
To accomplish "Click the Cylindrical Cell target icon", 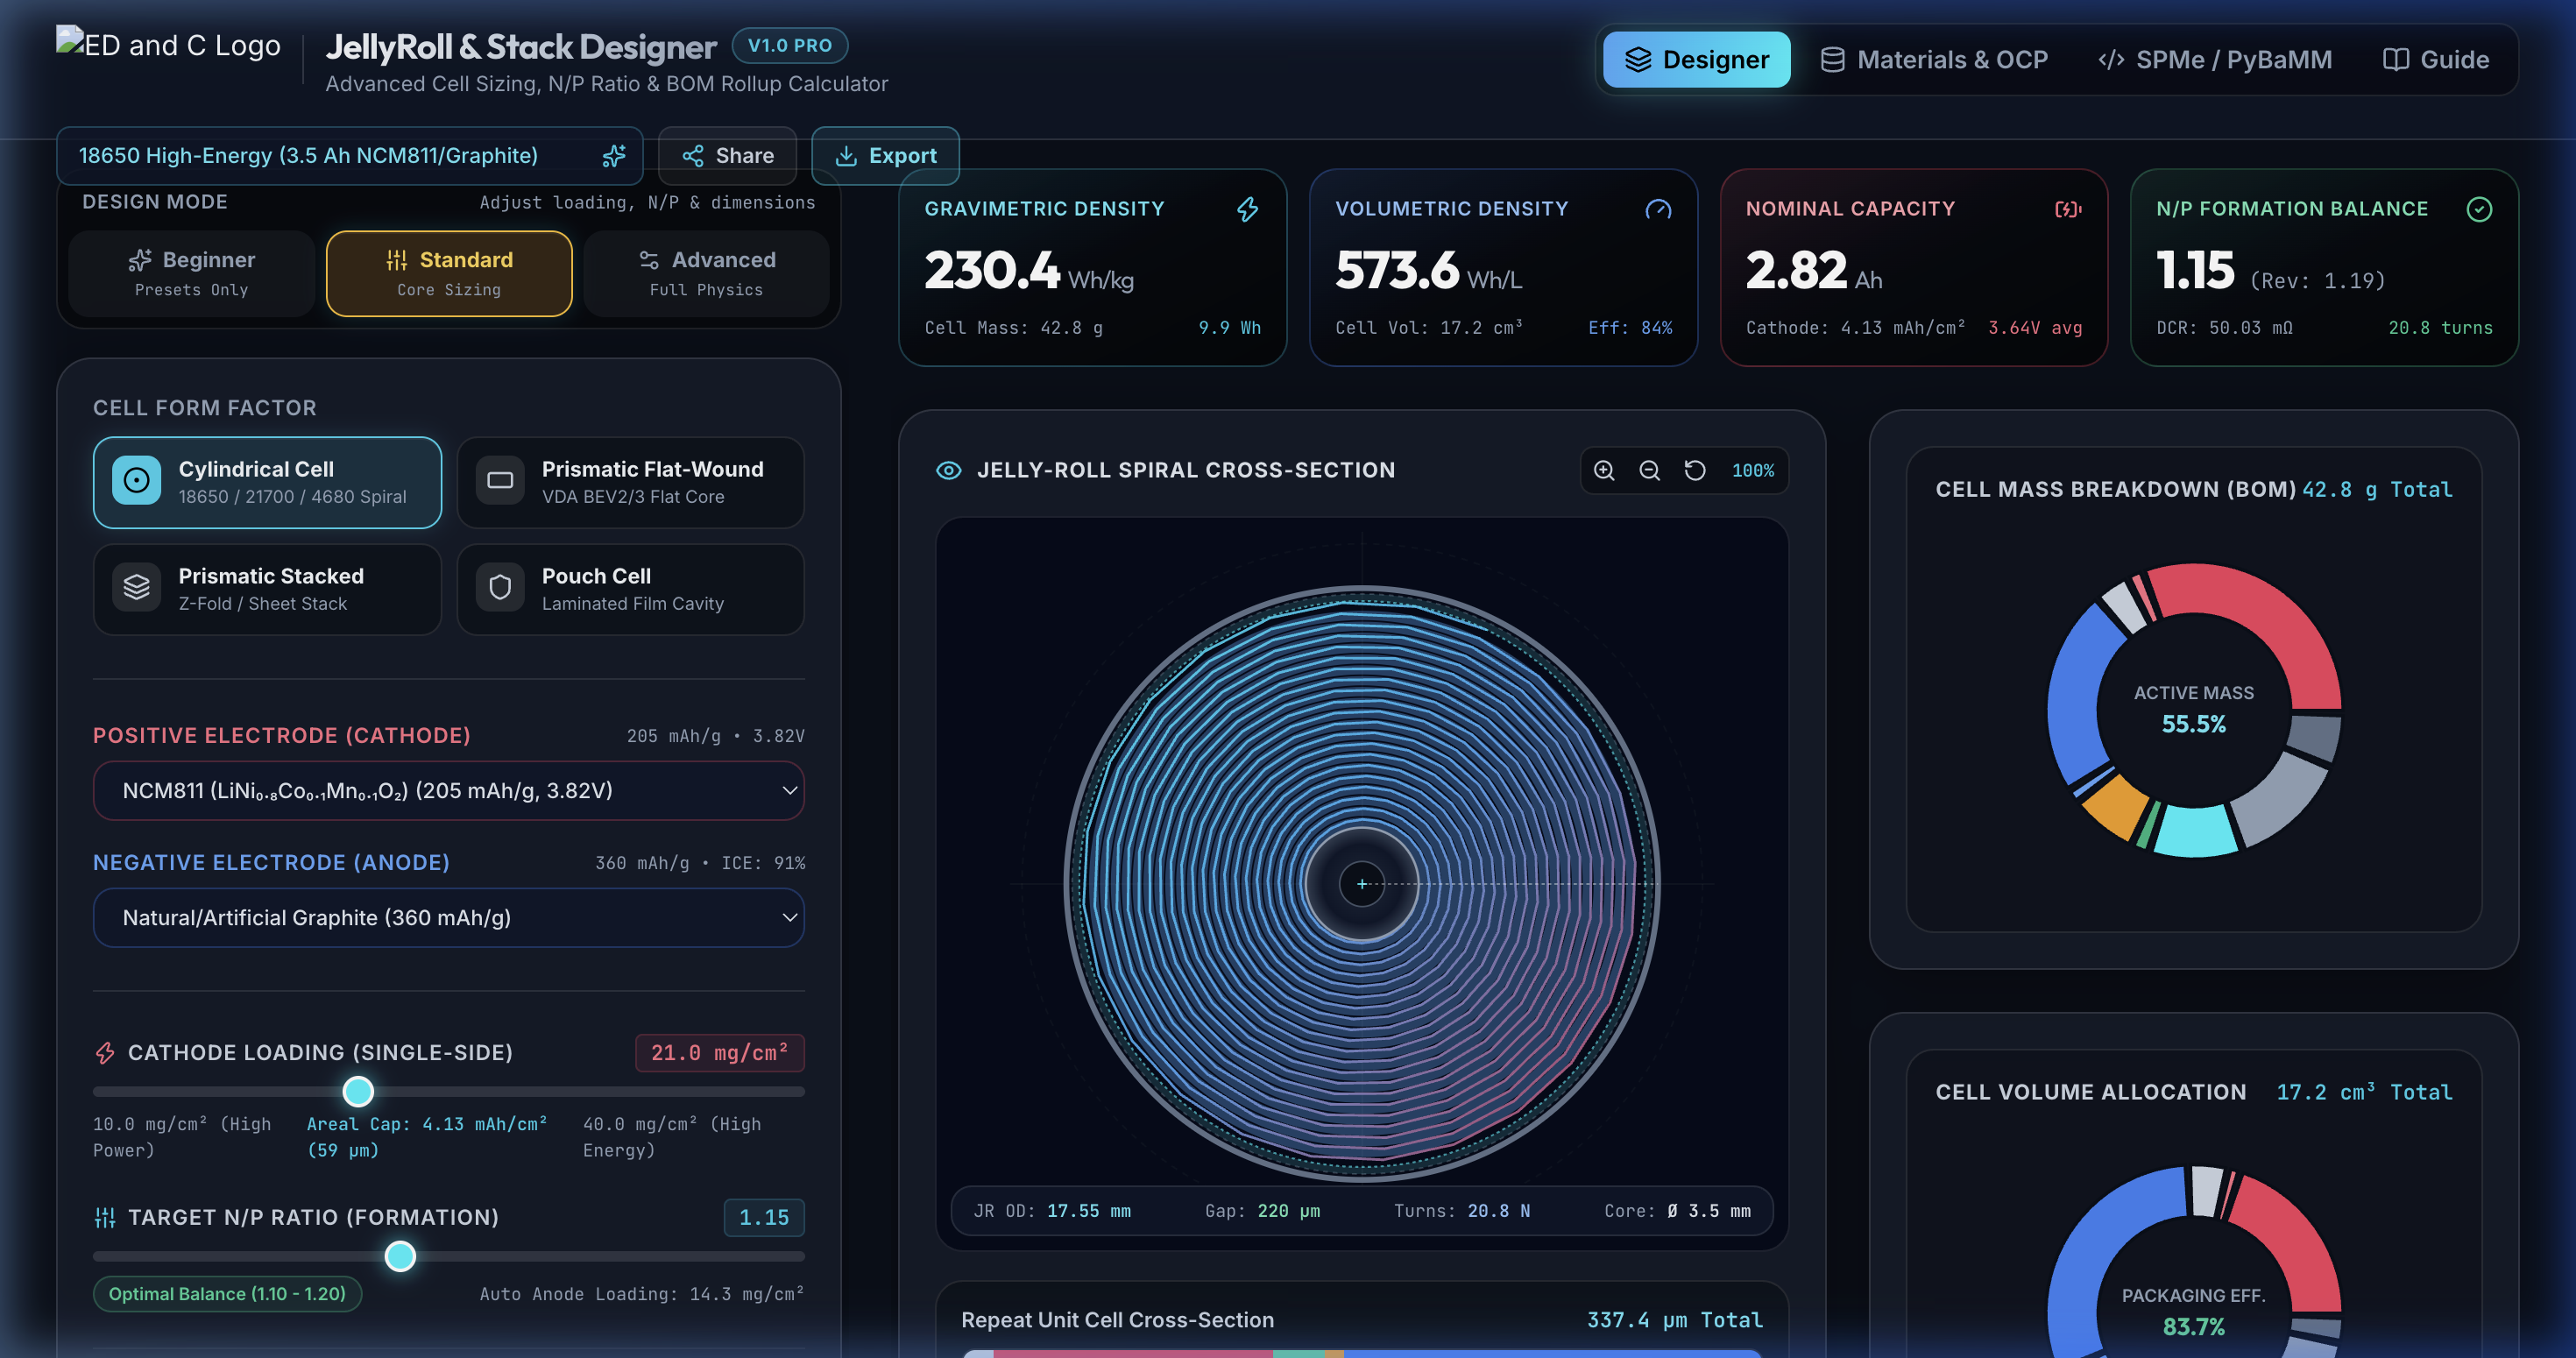I will click(x=137, y=481).
